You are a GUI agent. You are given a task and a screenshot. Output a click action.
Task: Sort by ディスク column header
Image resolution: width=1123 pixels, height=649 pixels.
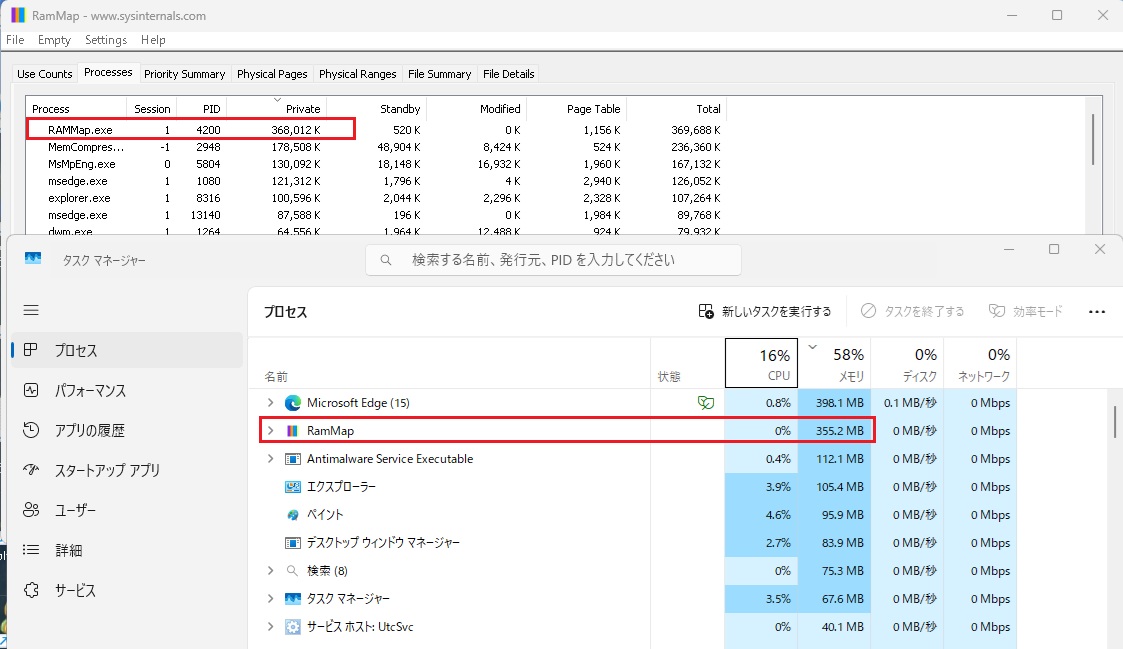coord(907,363)
